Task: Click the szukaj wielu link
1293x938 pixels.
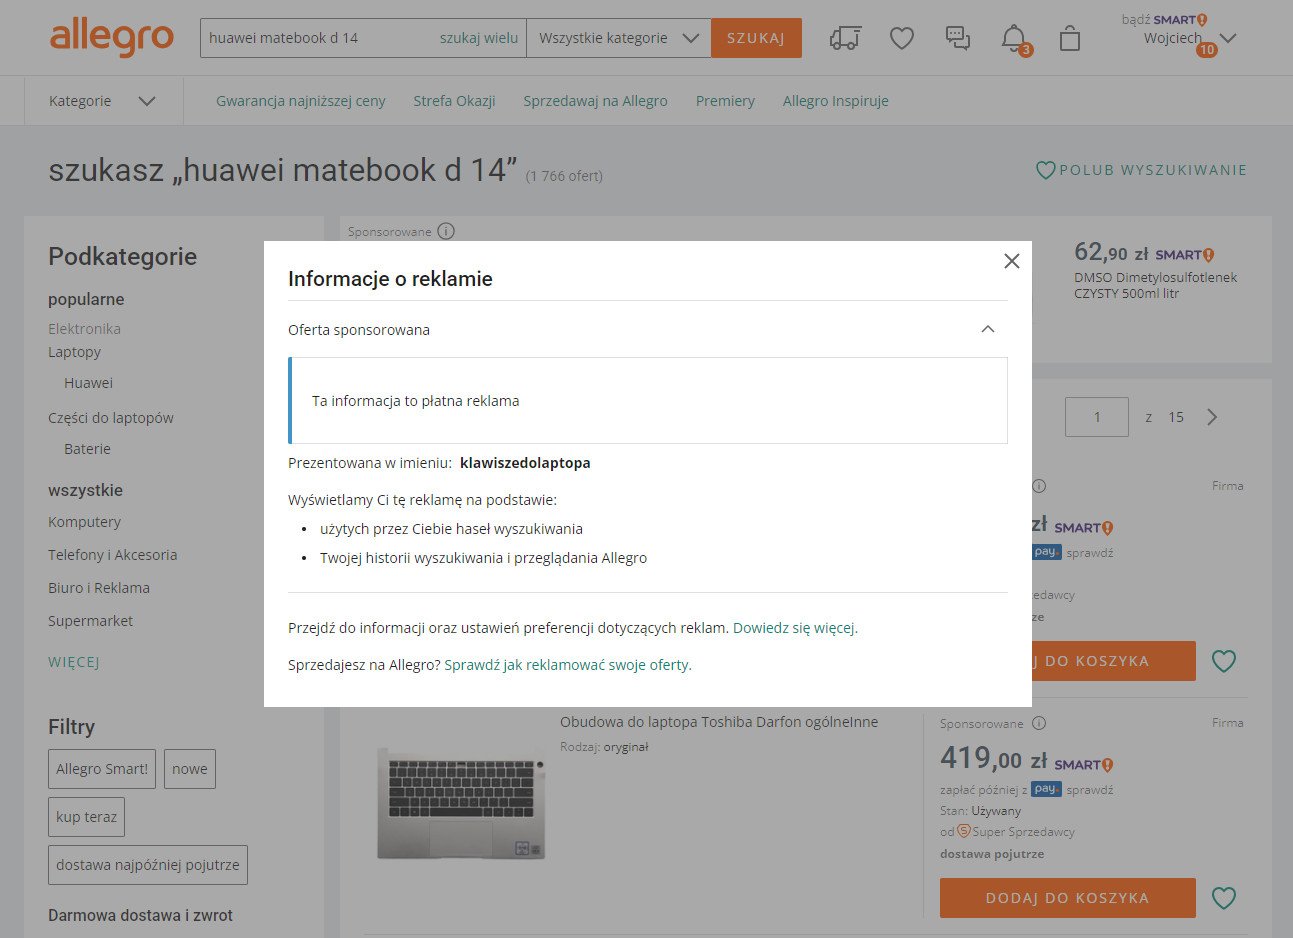Action: tap(479, 38)
